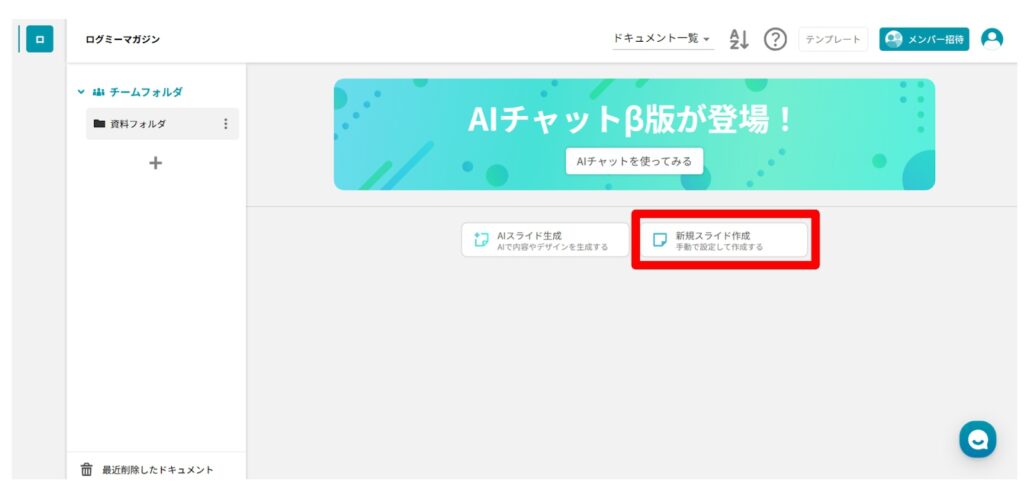
Task: Click the テンプレート button
Action: [833, 39]
